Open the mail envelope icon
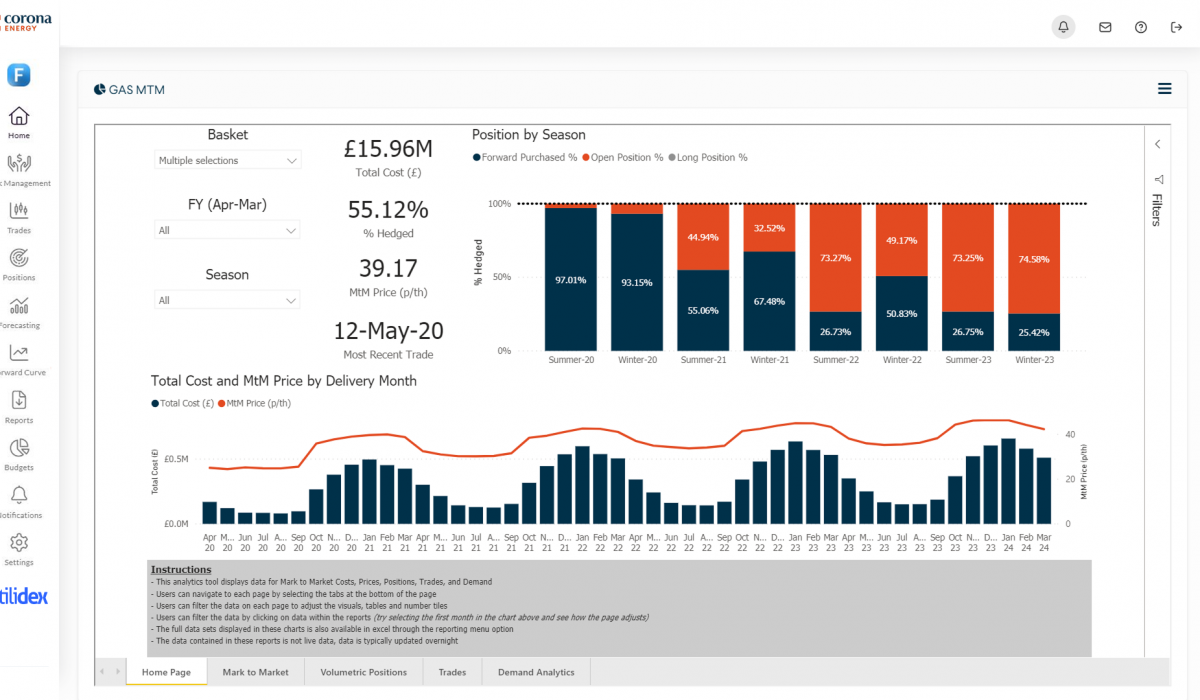1200x700 pixels. pyautogui.click(x=1105, y=27)
